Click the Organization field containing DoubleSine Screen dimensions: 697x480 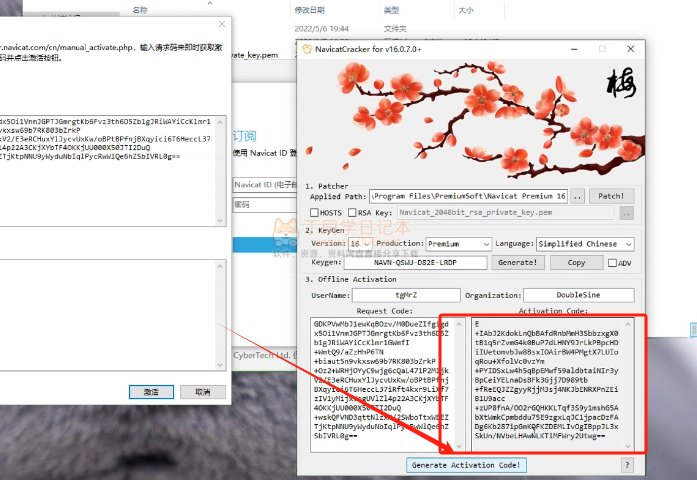coord(578,295)
